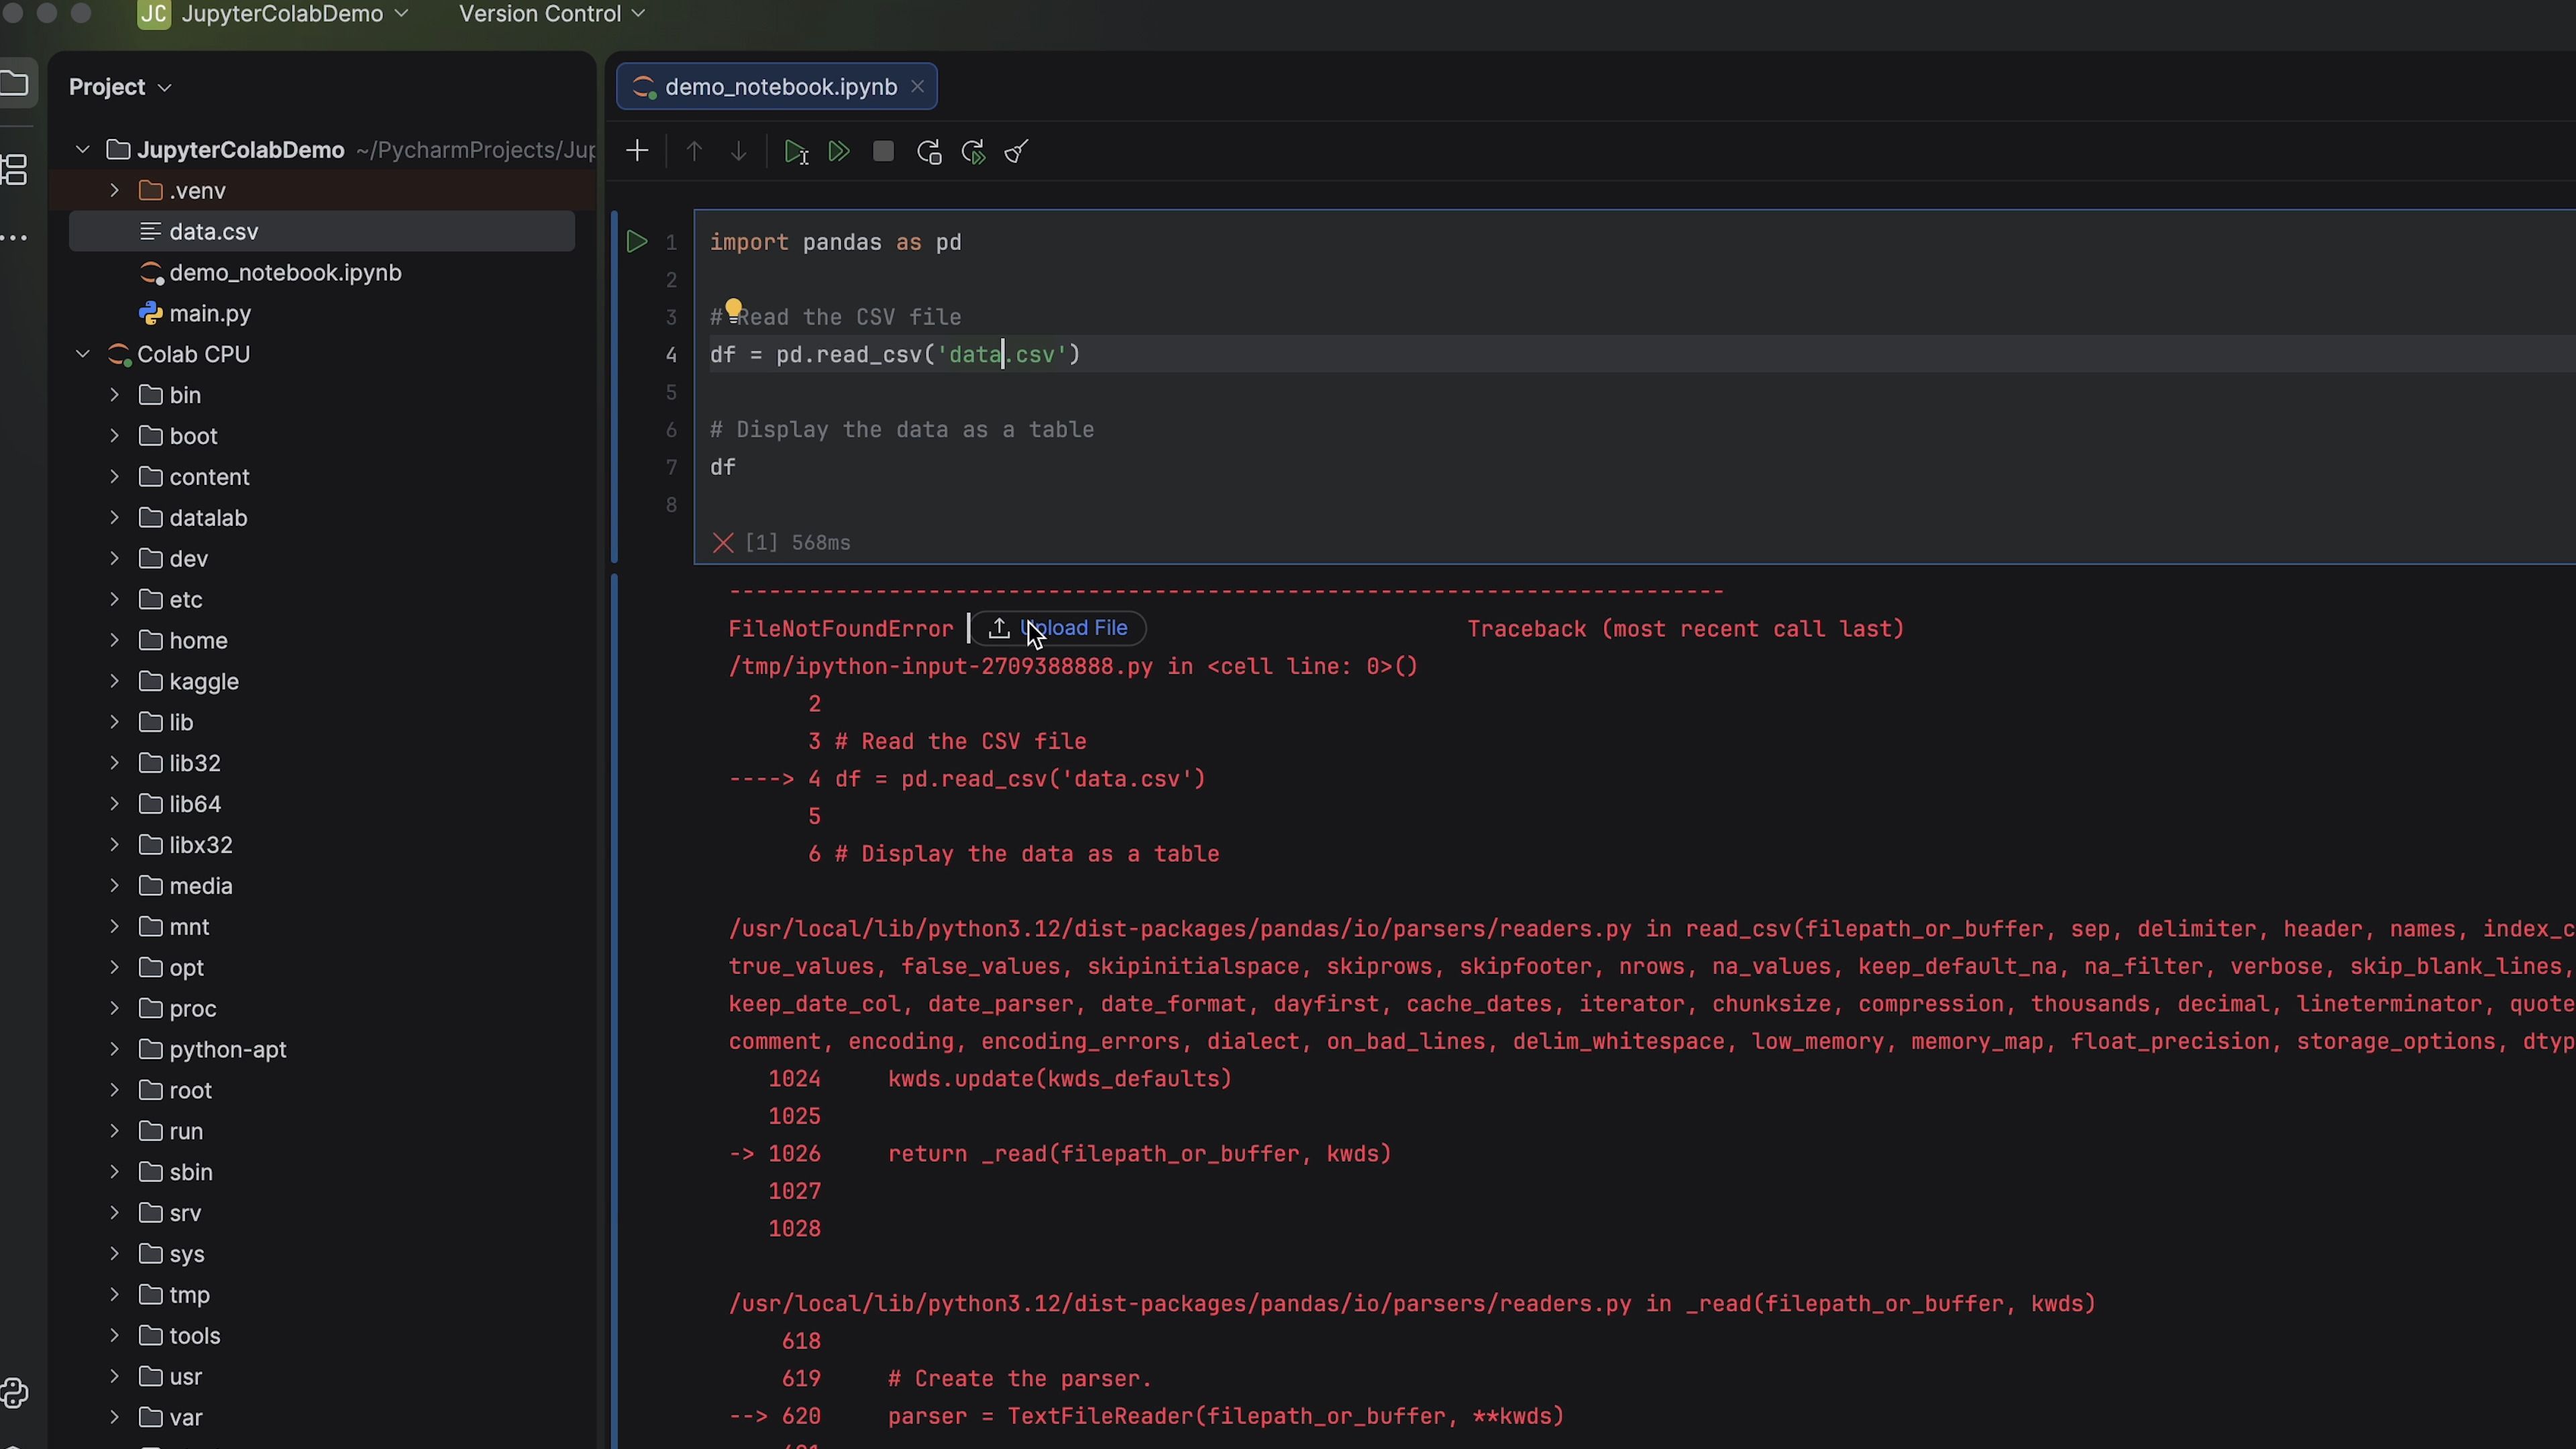Click 'return _read(filepath_or_buffer, kwds)' traceback line
Viewport: 2576px width, 1449px height.
[1139, 1154]
